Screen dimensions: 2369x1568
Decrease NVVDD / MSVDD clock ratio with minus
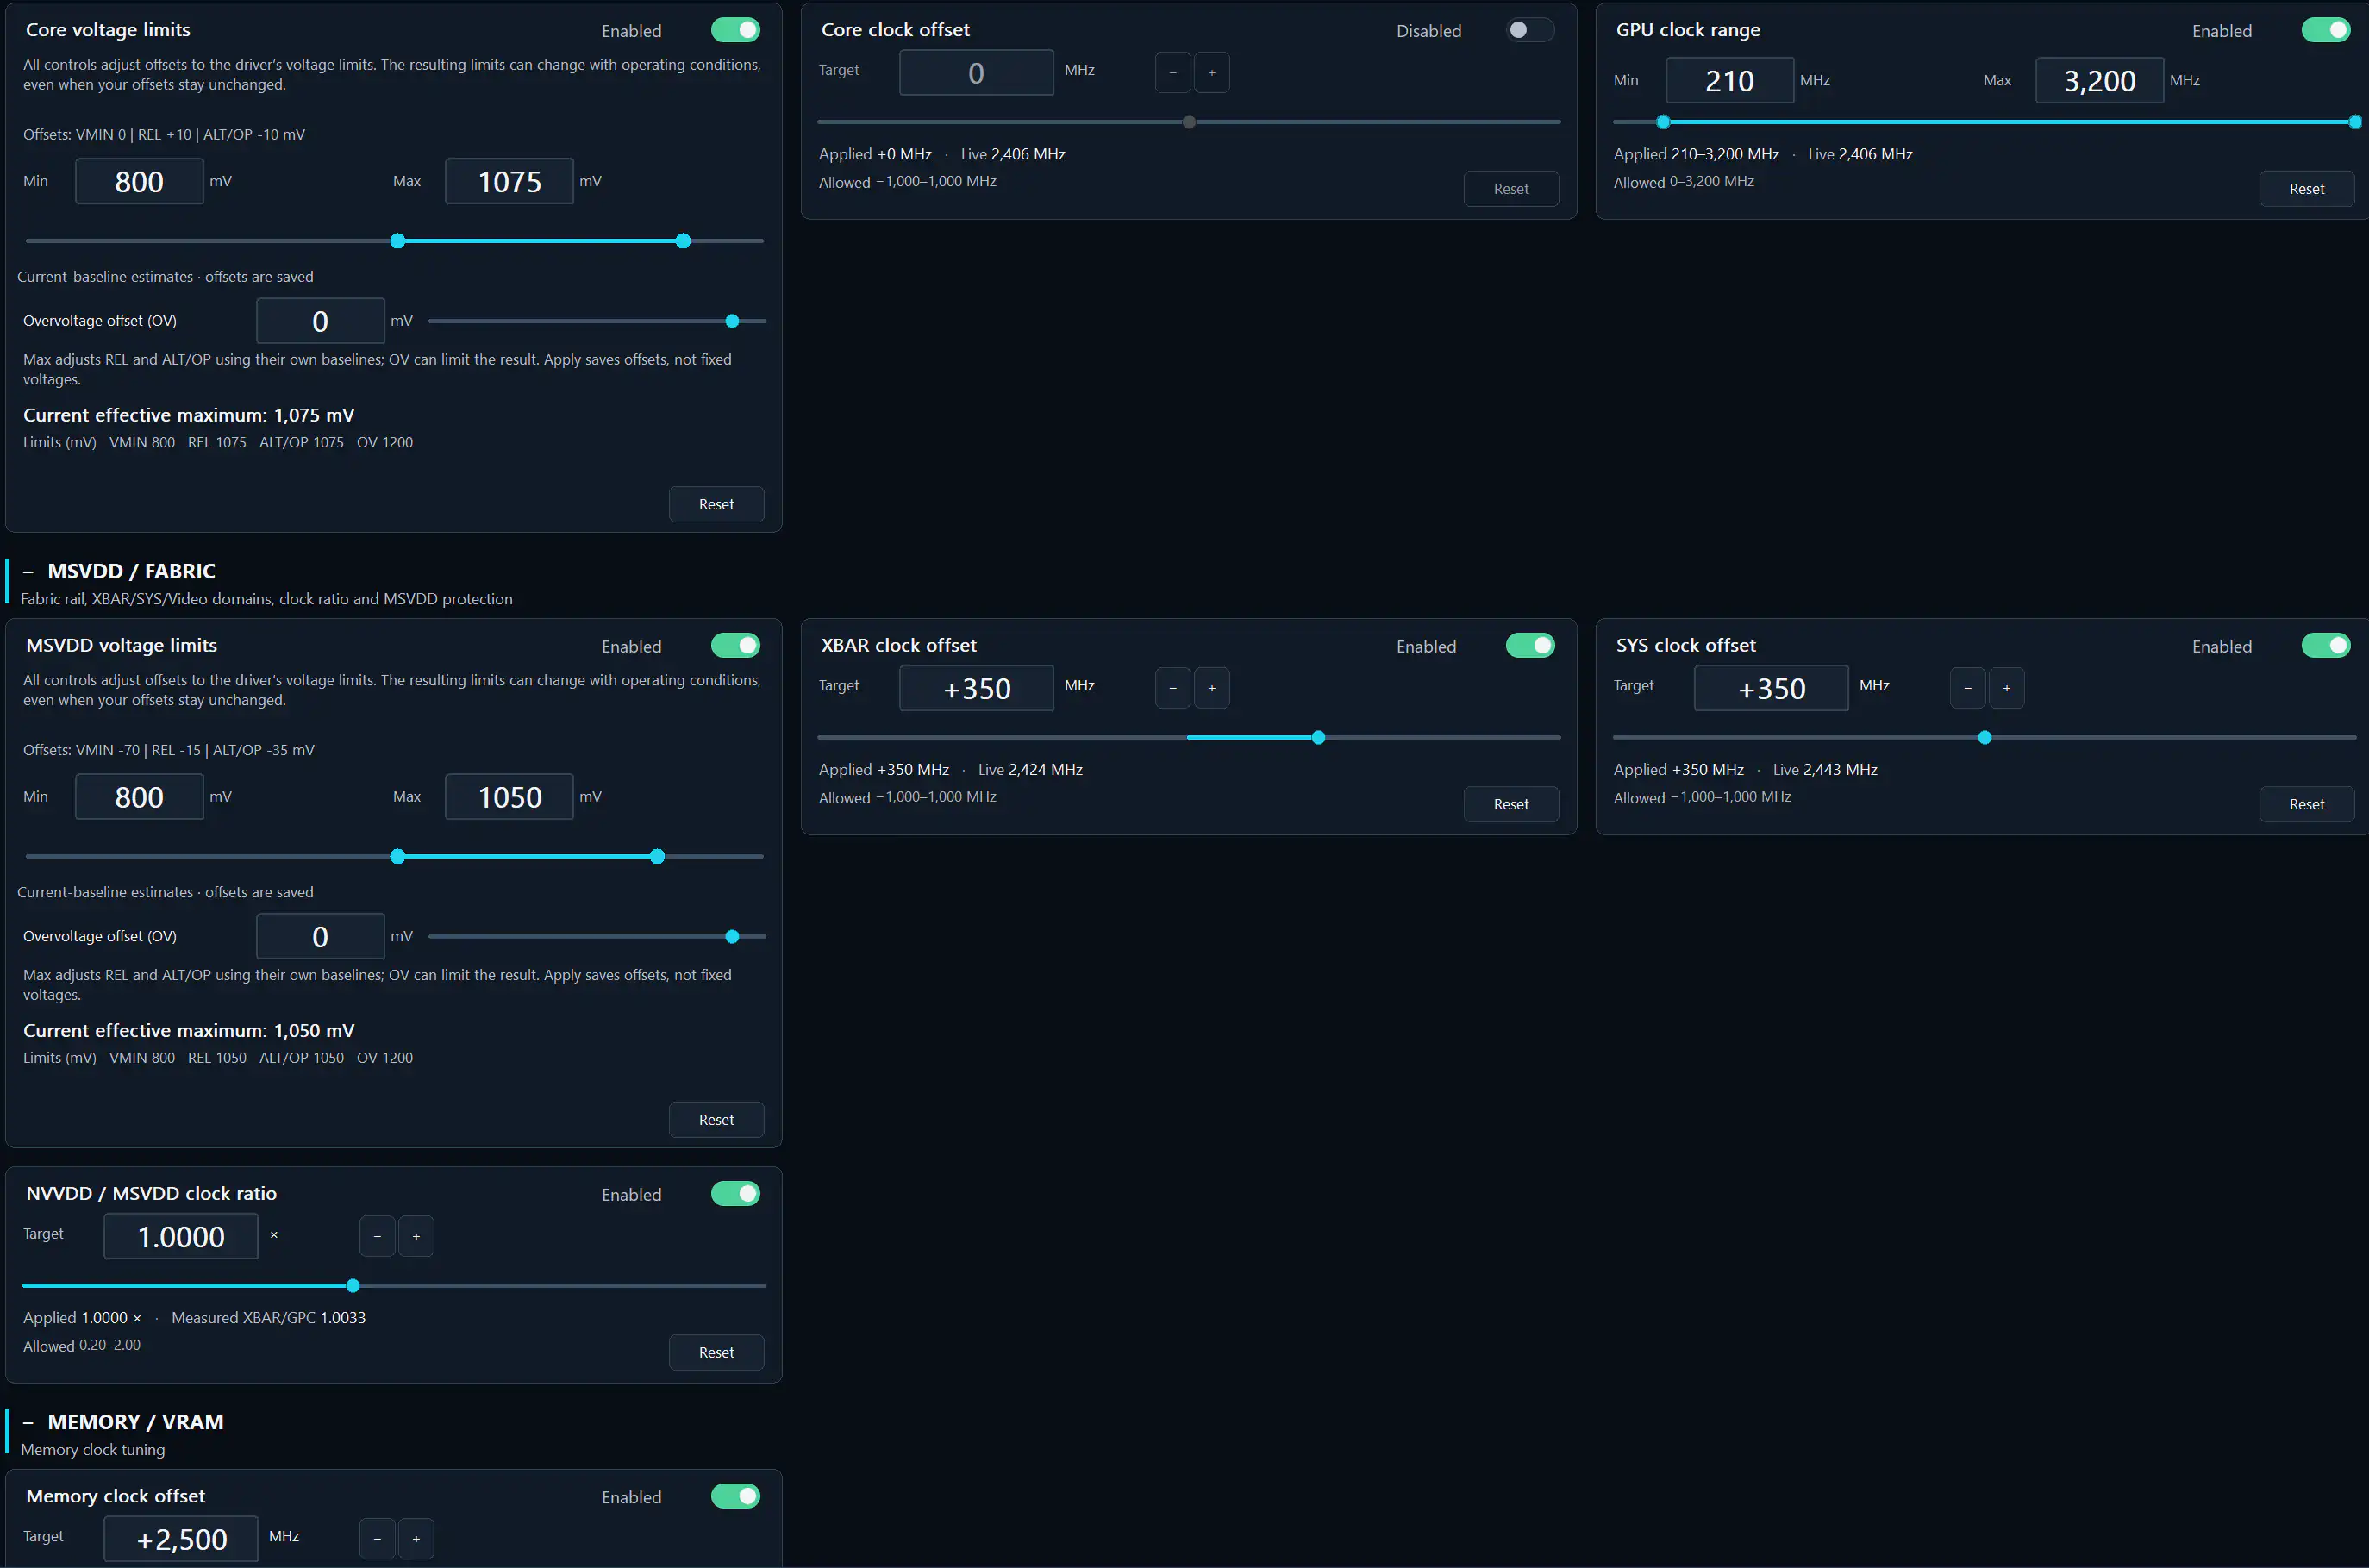[x=377, y=1236]
